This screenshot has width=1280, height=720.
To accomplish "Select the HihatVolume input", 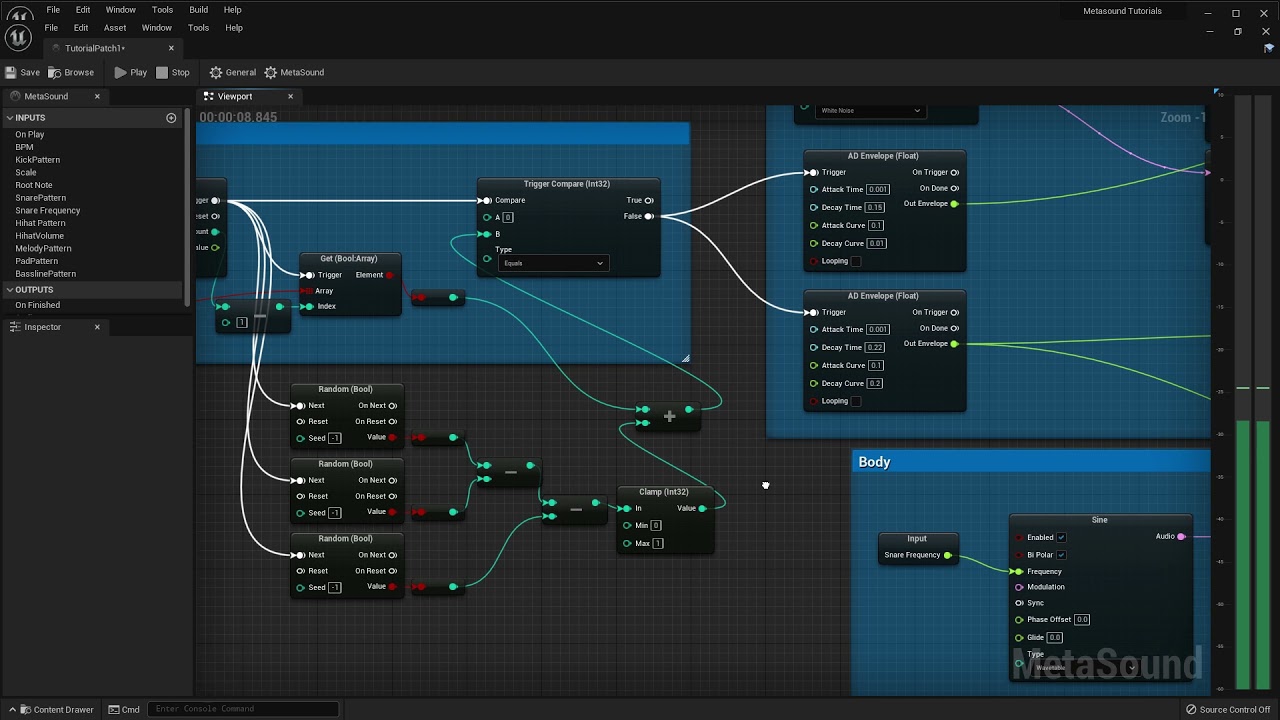I will coord(39,236).
